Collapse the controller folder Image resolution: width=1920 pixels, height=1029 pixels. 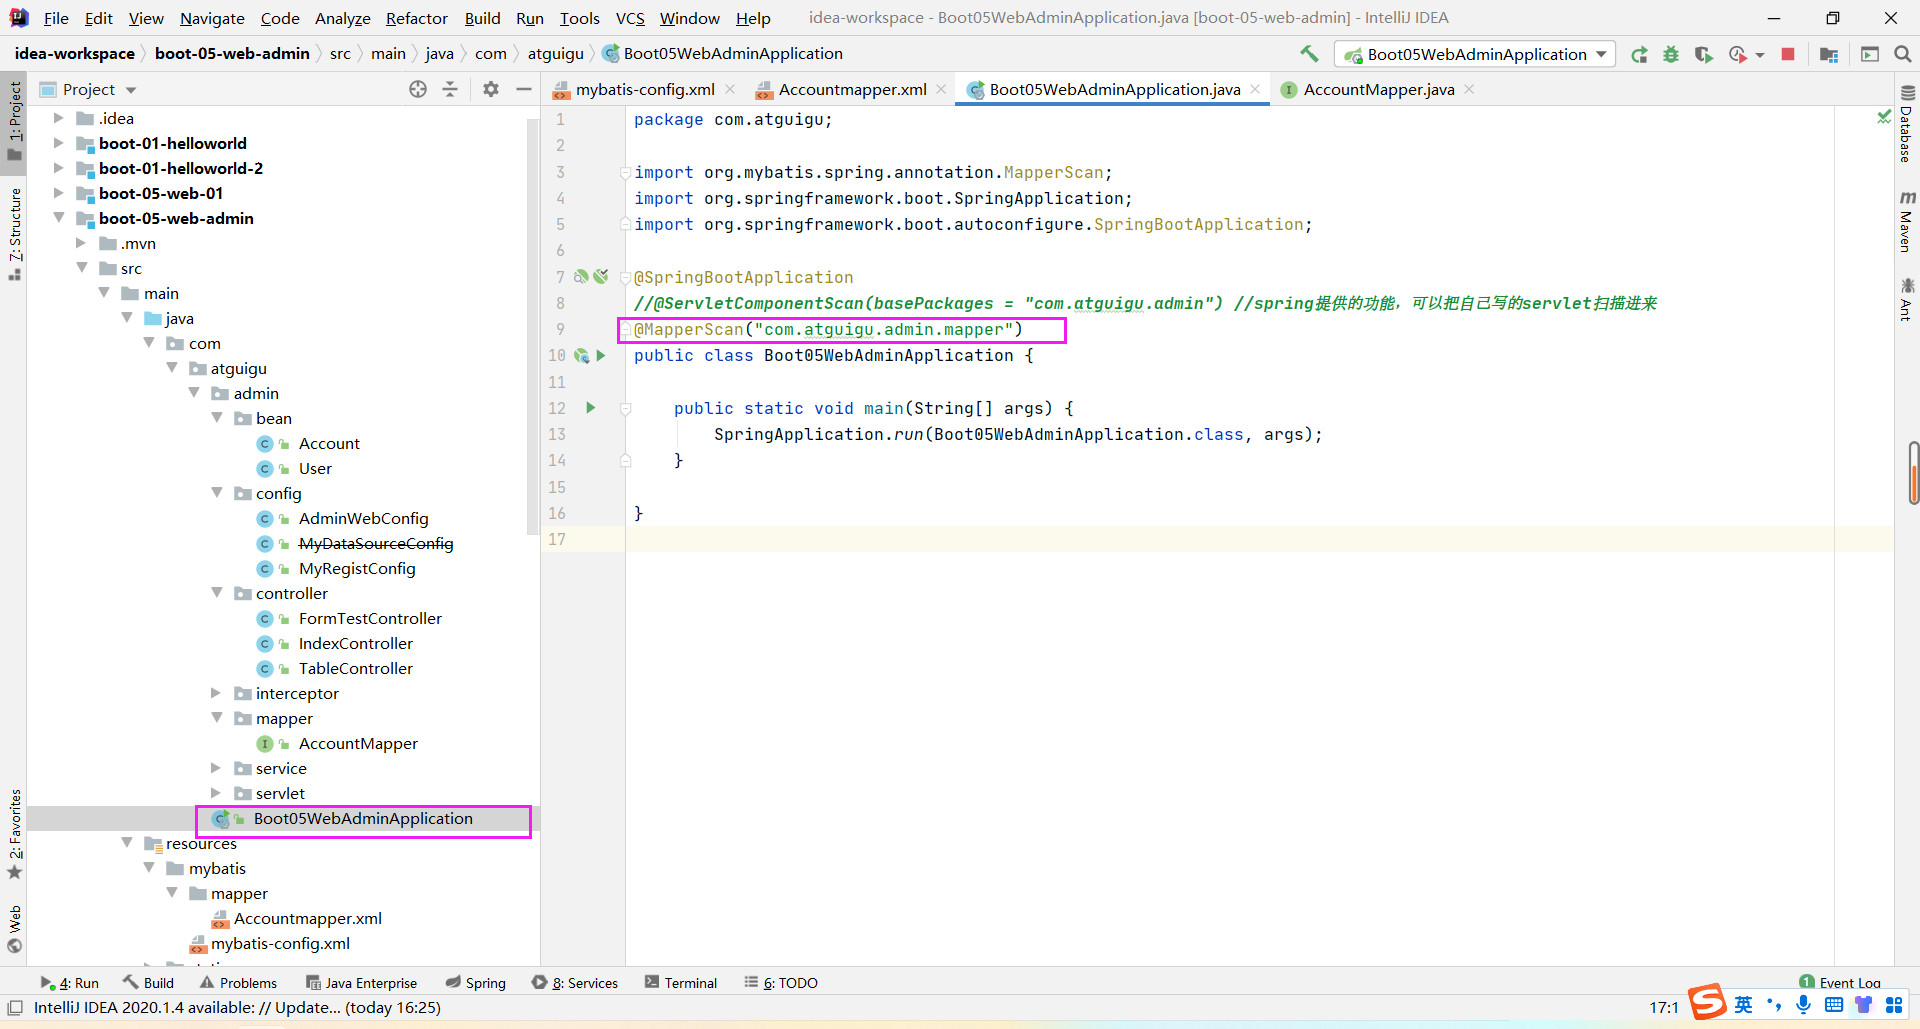click(x=216, y=593)
